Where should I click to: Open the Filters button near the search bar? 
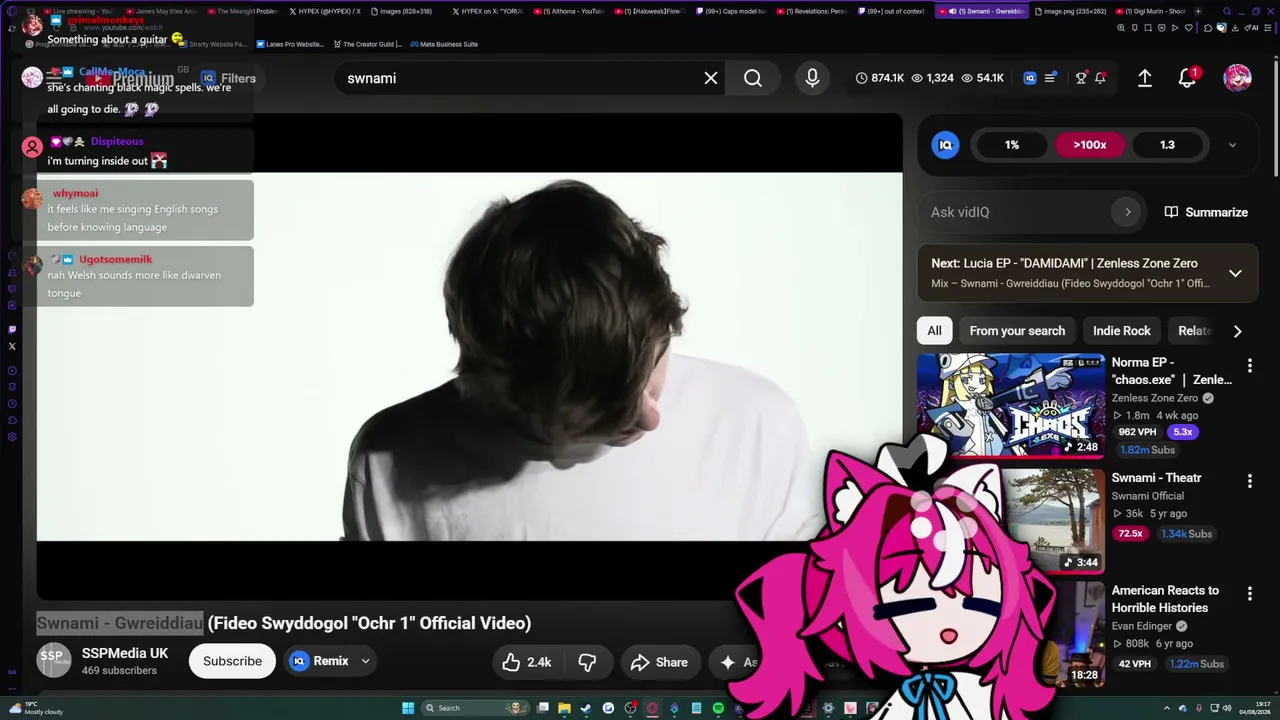(228, 78)
